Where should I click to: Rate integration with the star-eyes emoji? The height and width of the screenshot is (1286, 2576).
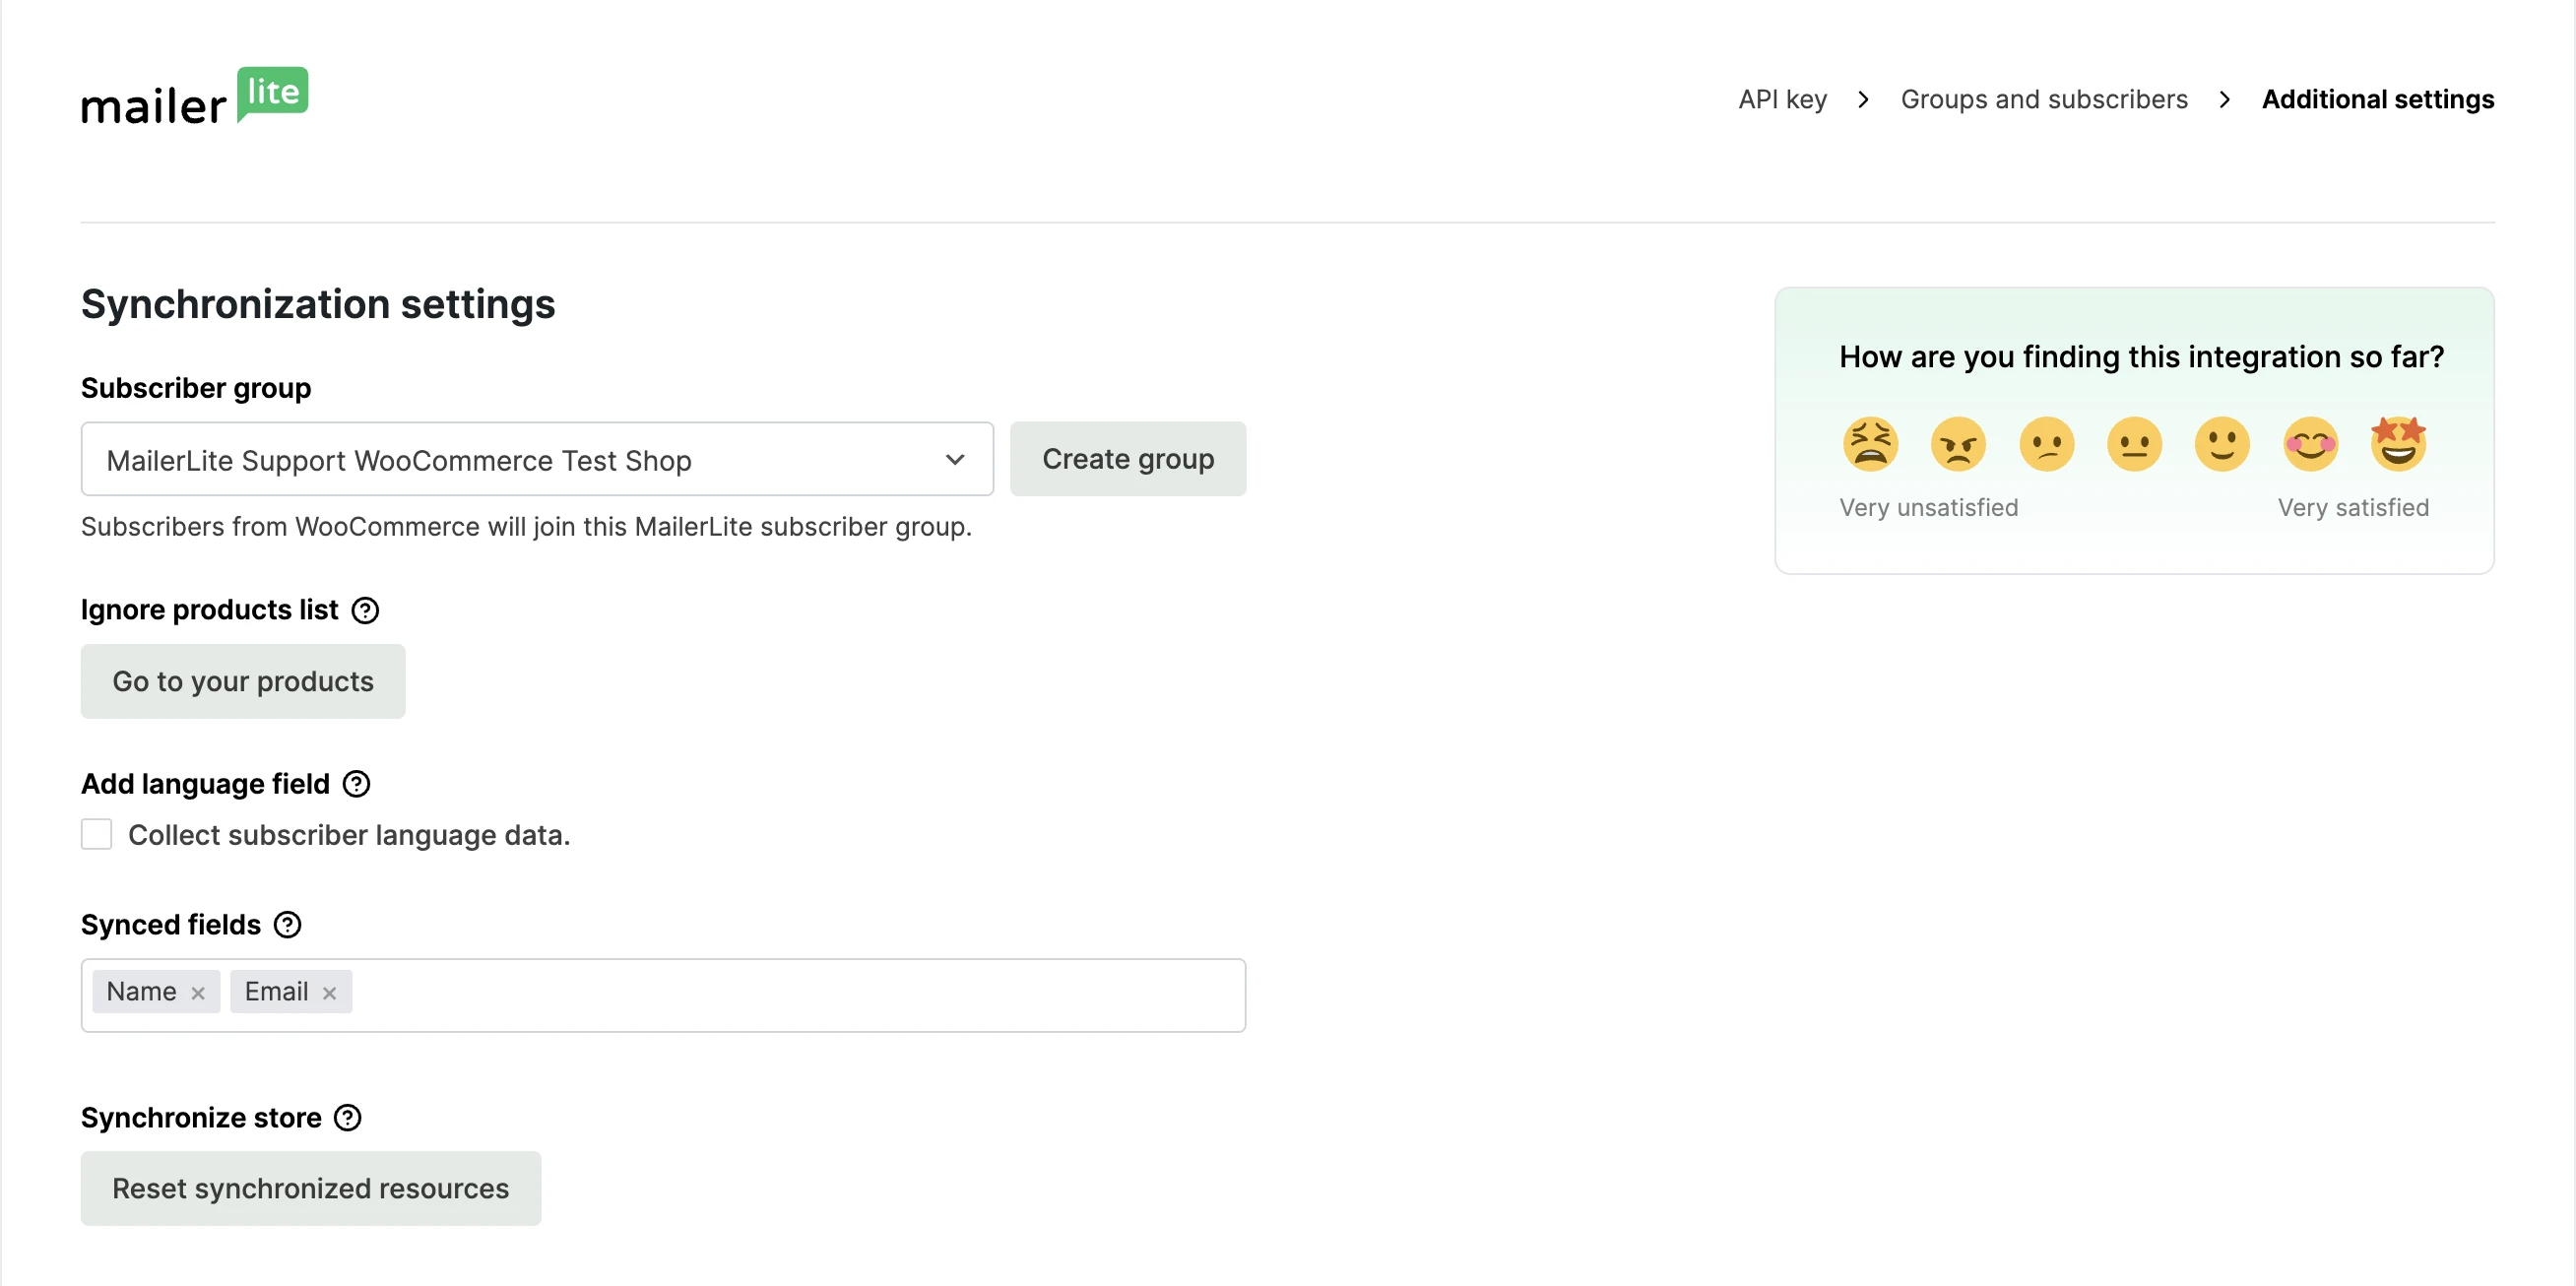click(2398, 444)
